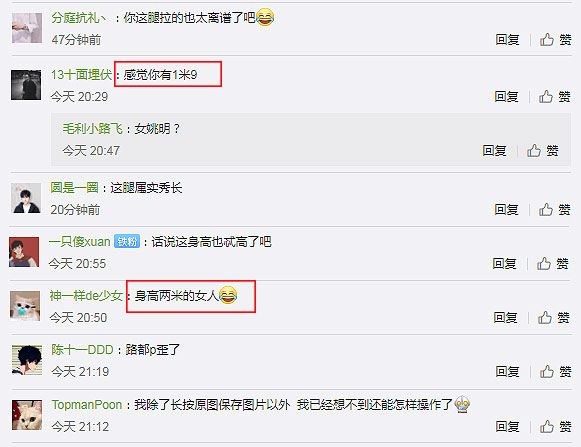Open 13十面埋伏's profile via username
The height and width of the screenshot is (447, 581).
point(81,74)
